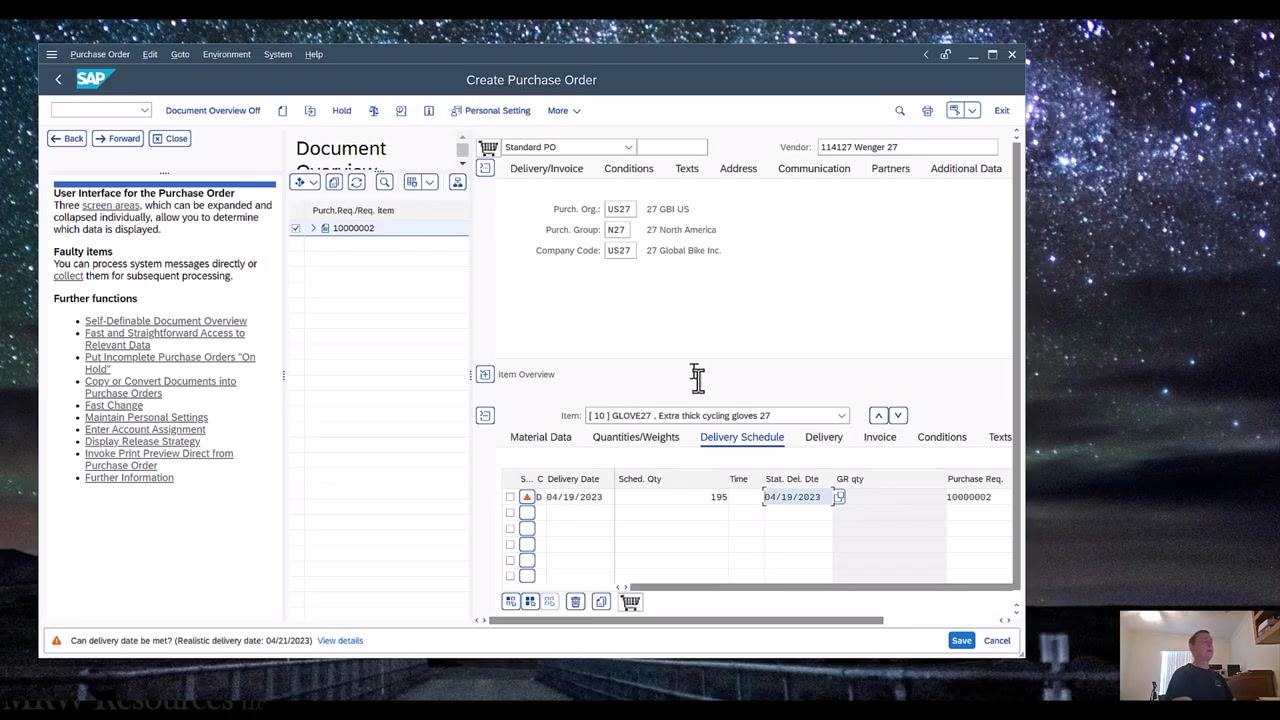Click select all icon below schedule table
Viewport: 1280px width, 720px height.
530,601
